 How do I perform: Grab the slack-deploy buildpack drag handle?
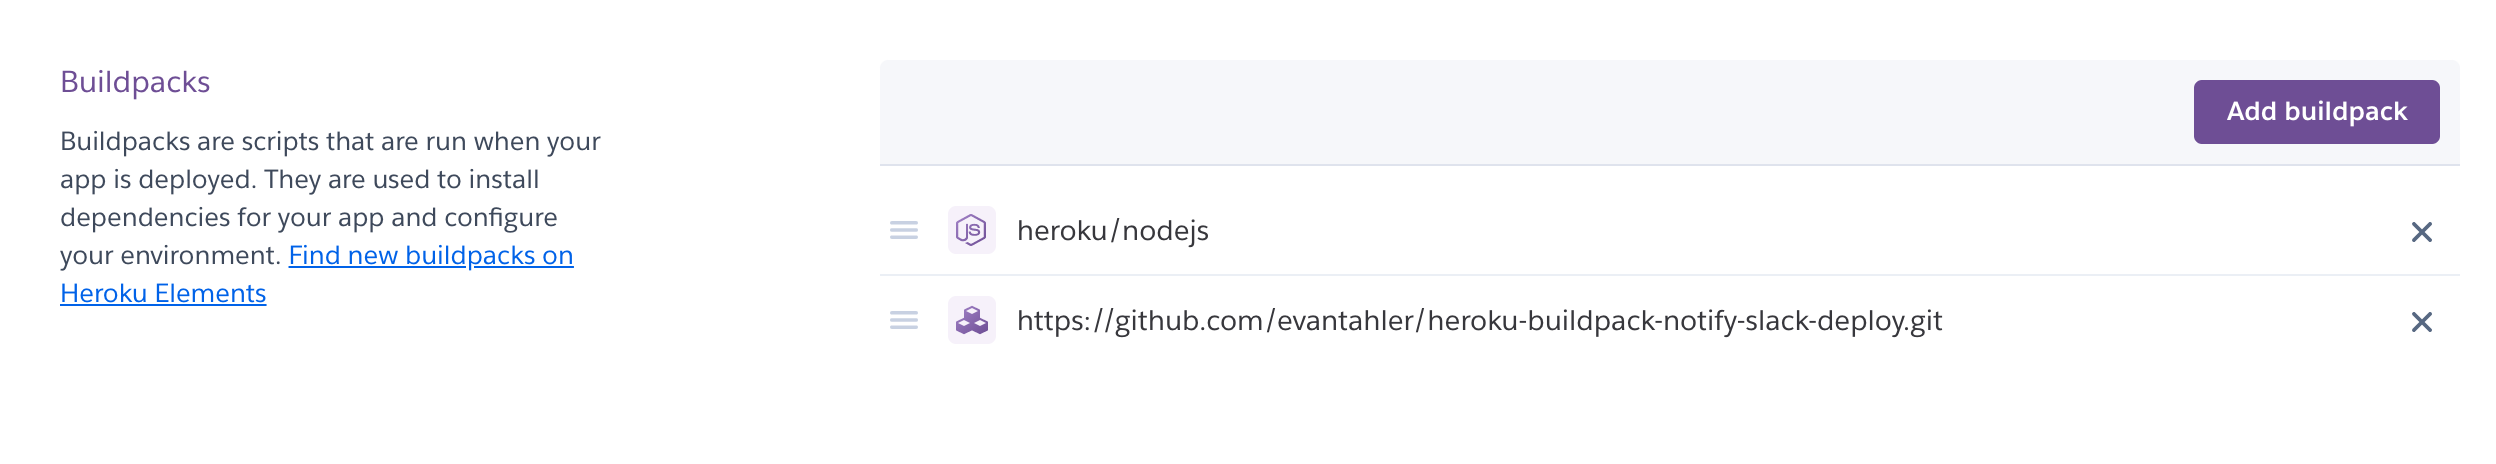coord(903,321)
